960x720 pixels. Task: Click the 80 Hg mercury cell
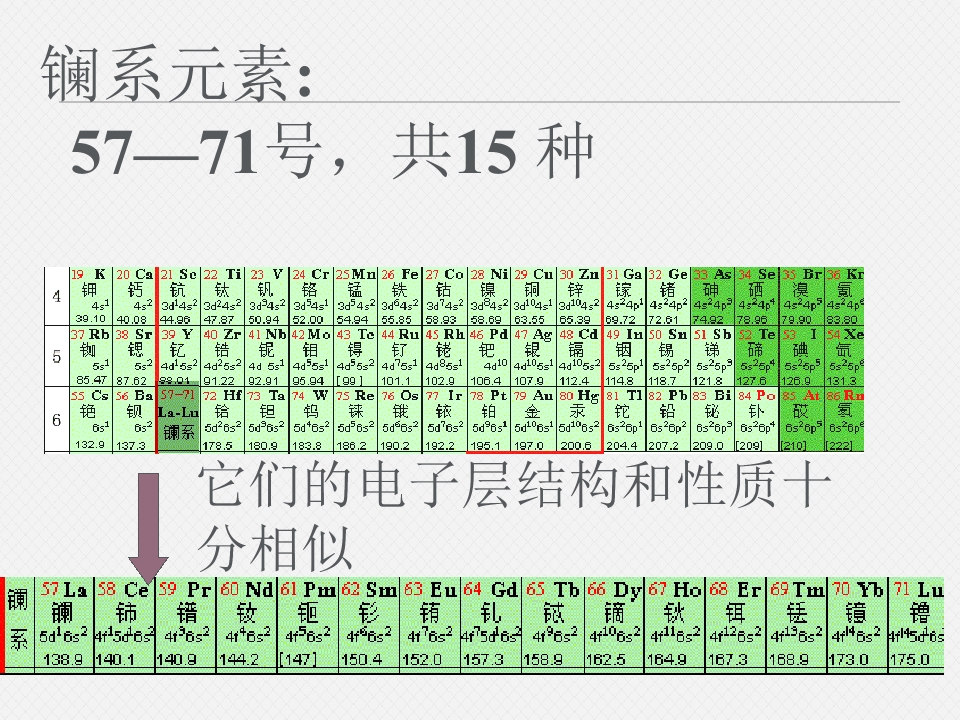pyautogui.click(x=579, y=420)
